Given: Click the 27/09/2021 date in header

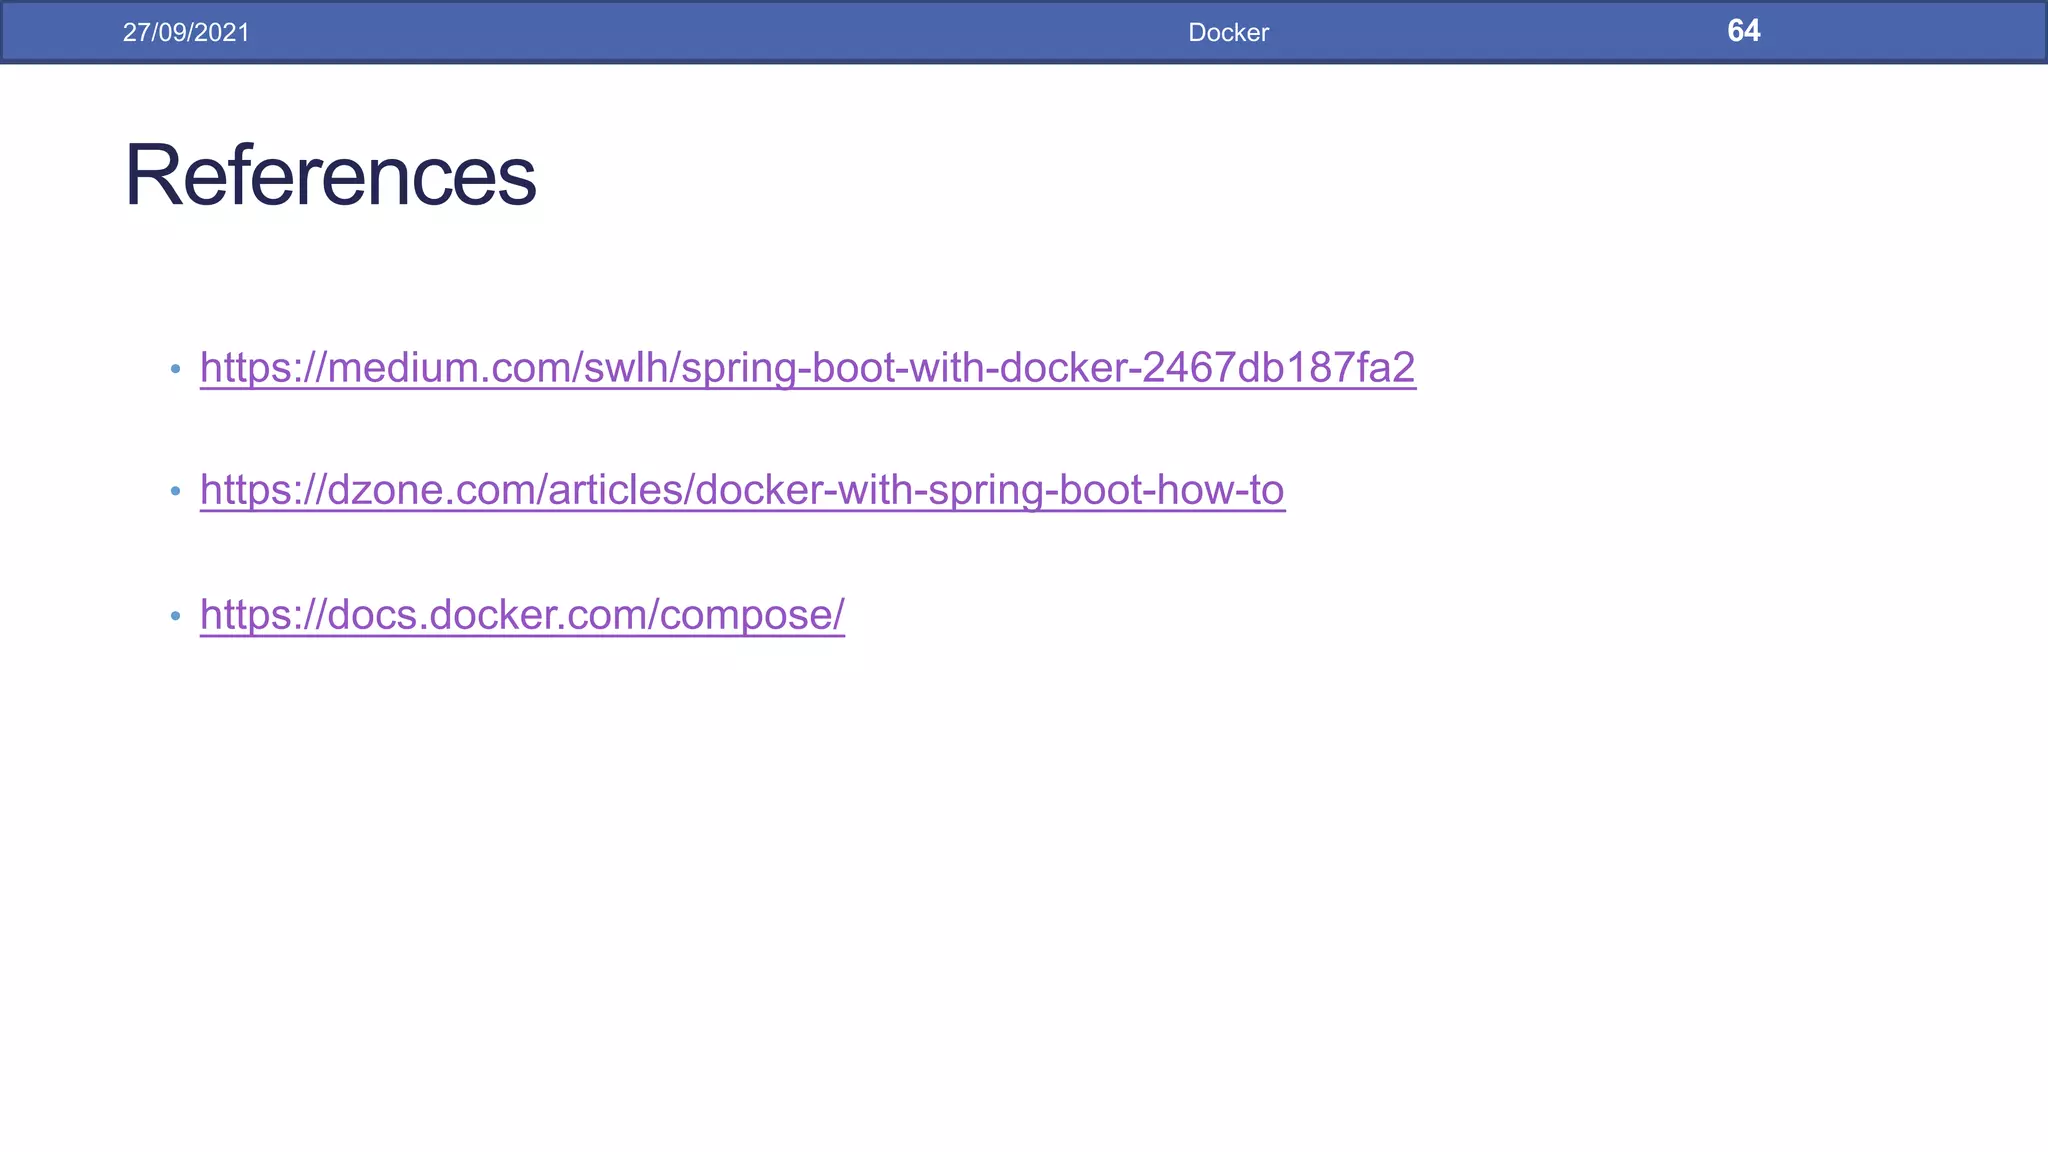Looking at the screenshot, I should tap(186, 33).
